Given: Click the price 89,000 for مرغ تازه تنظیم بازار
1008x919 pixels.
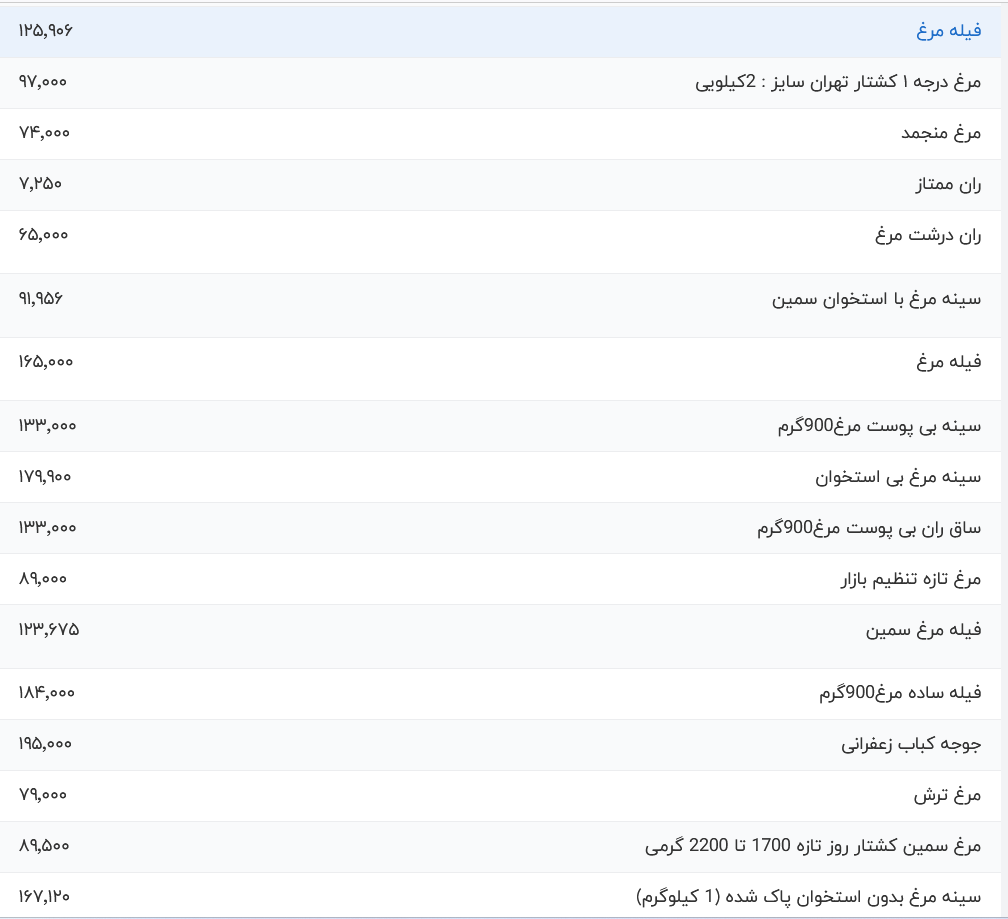Looking at the screenshot, I should coord(42,579).
